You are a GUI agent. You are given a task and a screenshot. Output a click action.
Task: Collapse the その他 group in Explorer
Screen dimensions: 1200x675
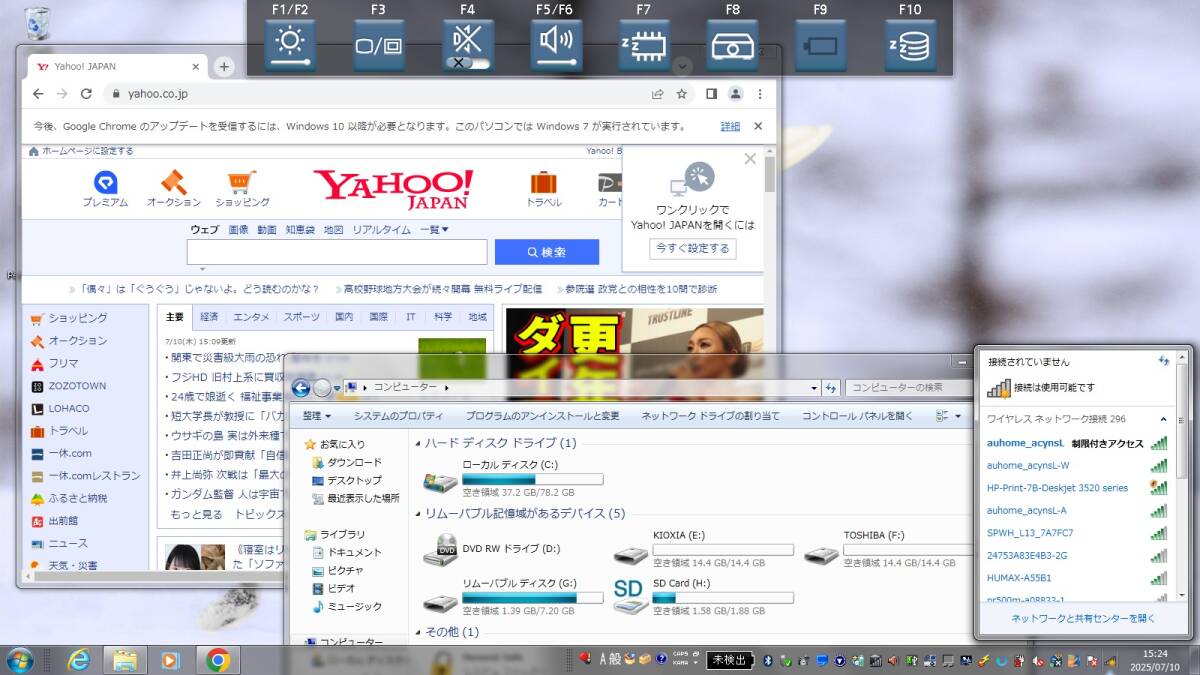pos(419,633)
